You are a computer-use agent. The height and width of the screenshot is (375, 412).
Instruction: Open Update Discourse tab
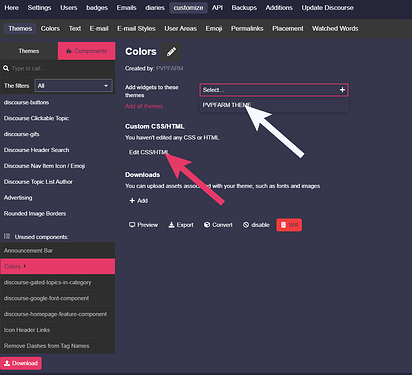[328, 8]
